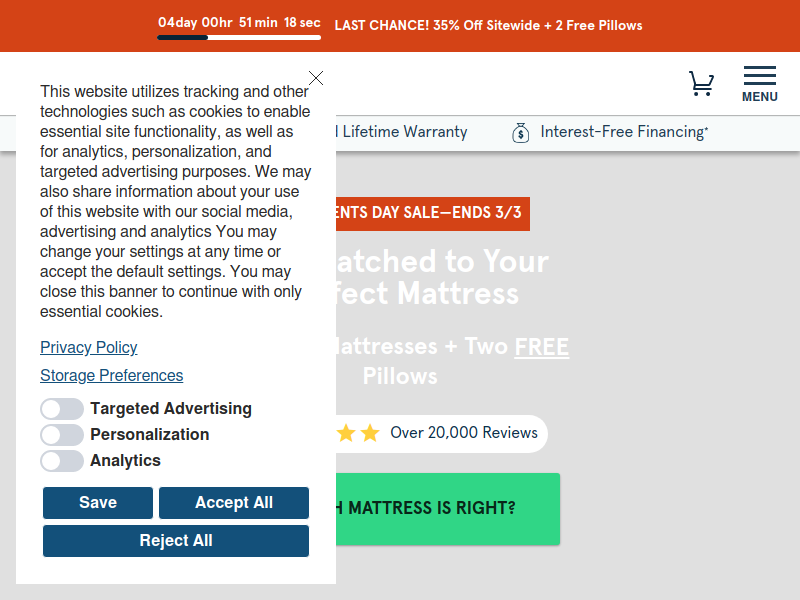Click the first gold review star
The image size is (800, 600).
(345, 433)
